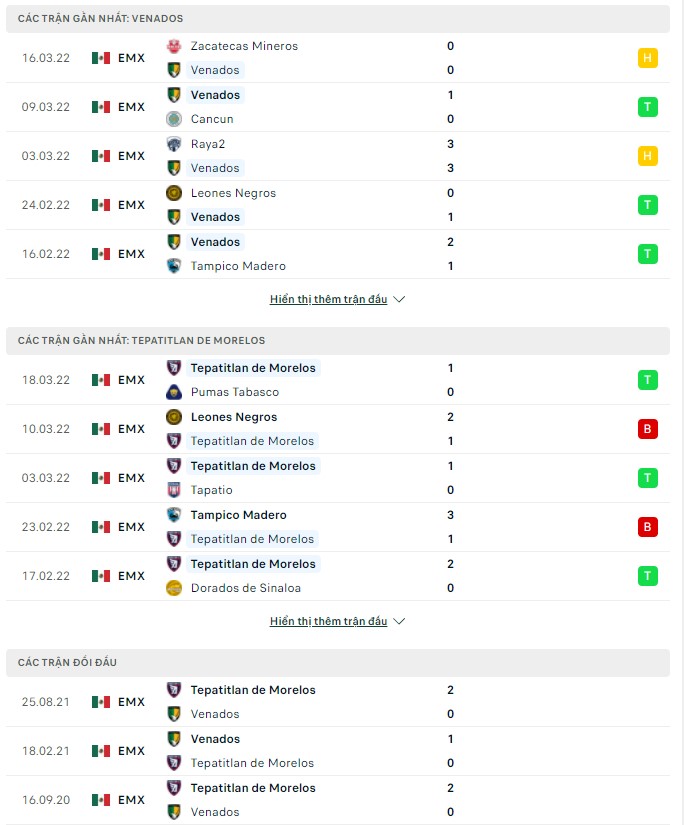Show more matches link under Tepatitlan section
The height and width of the screenshot is (825, 684).
coord(328,621)
